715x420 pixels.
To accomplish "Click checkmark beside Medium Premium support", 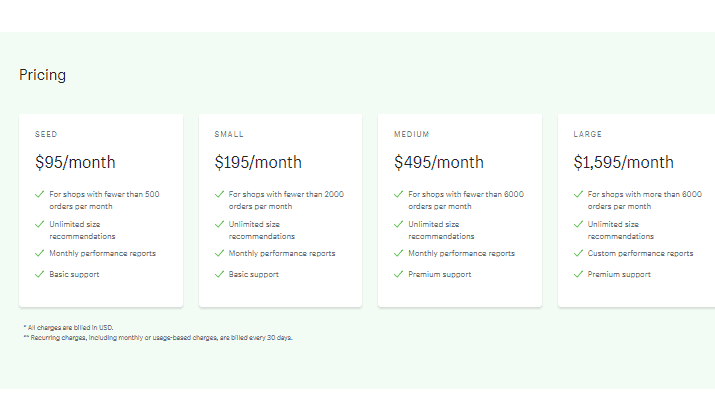I will (399, 274).
